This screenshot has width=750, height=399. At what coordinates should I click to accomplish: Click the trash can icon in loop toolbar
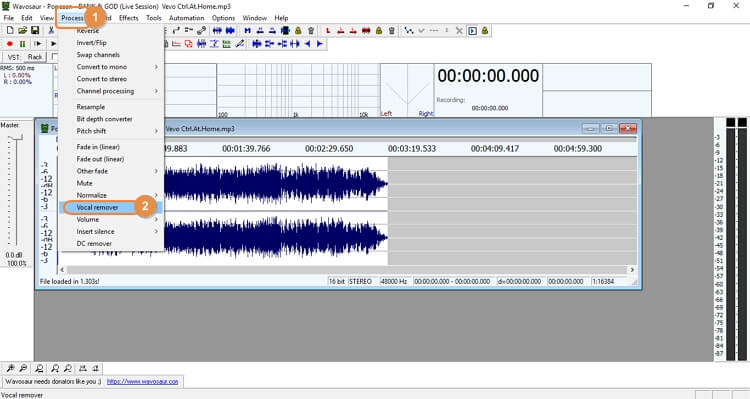[x=391, y=30]
